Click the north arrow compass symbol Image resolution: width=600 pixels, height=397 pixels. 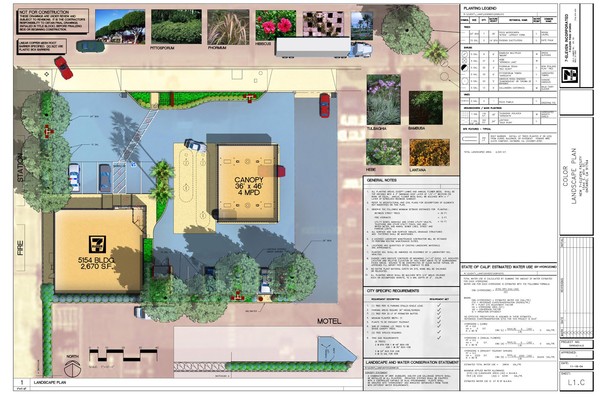(72, 368)
